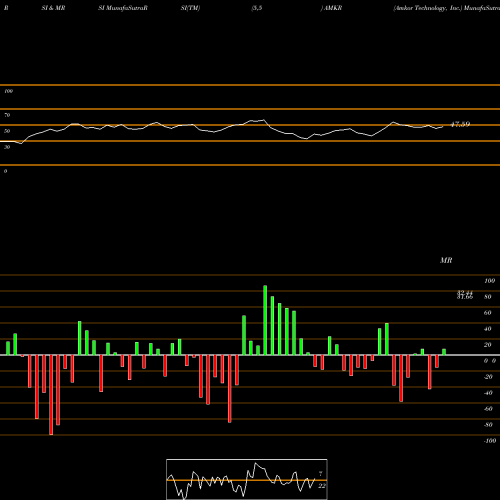Viewport: 500px width, 500px height.
Task: Click the RSI value label 47.59
Action: click(x=460, y=124)
